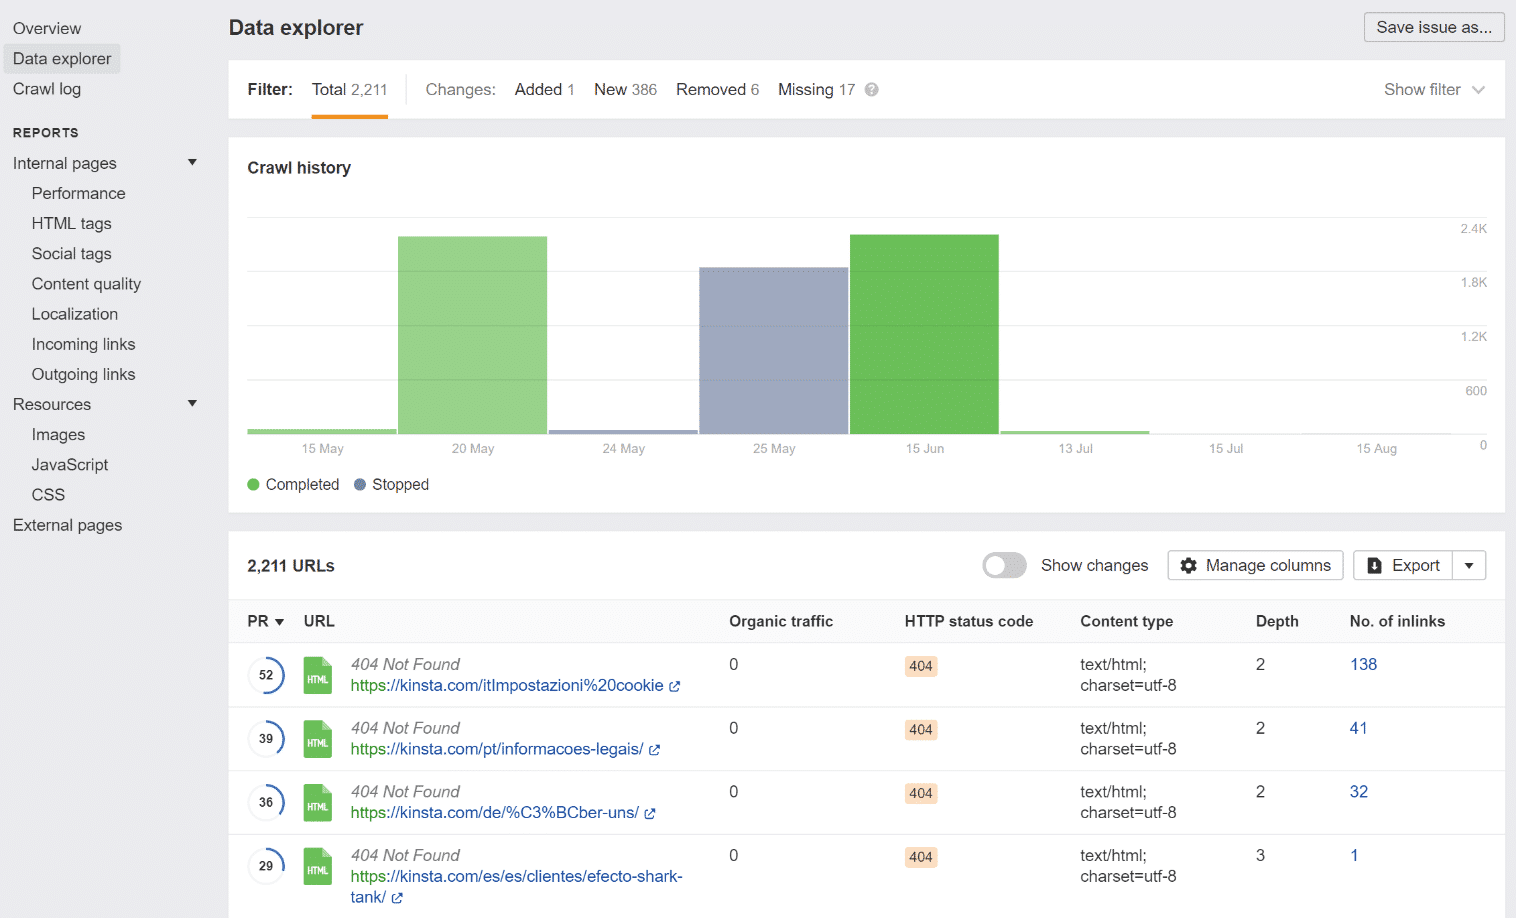Click the help icon next to Missing
This screenshot has height=918, width=1516.
(870, 89)
